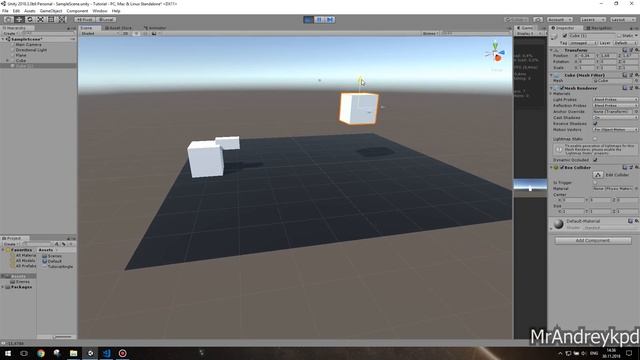Click the Pause button

(319, 20)
